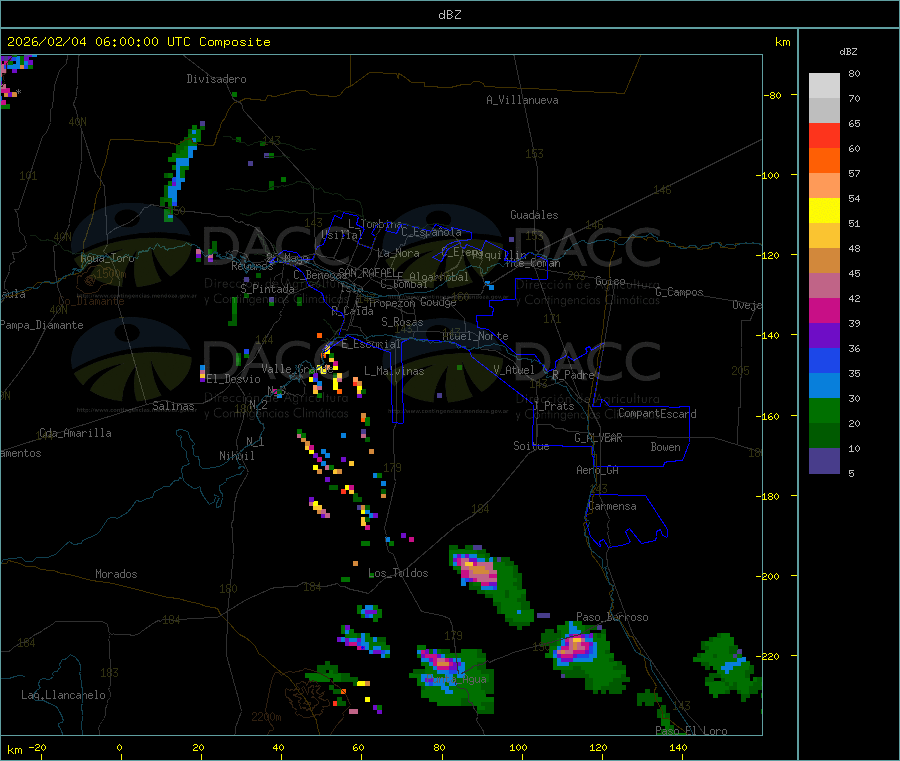Image resolution: width=900 pixels, height=761 pixels.
Task: Click the Los_Toldos place label
Action: tap(398, 573)
